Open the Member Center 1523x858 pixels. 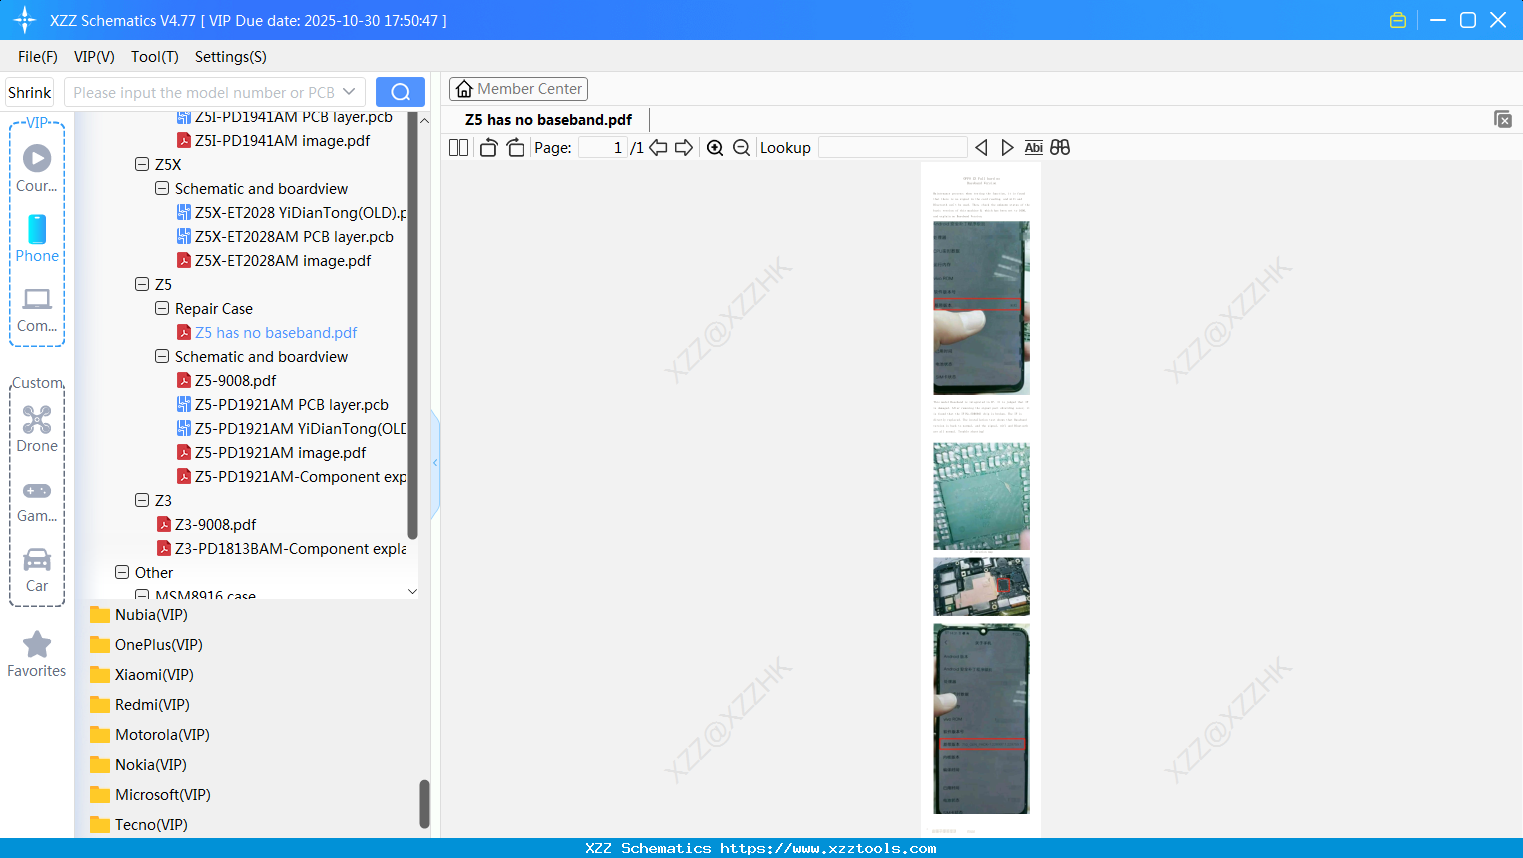click(x=518, y=89)
